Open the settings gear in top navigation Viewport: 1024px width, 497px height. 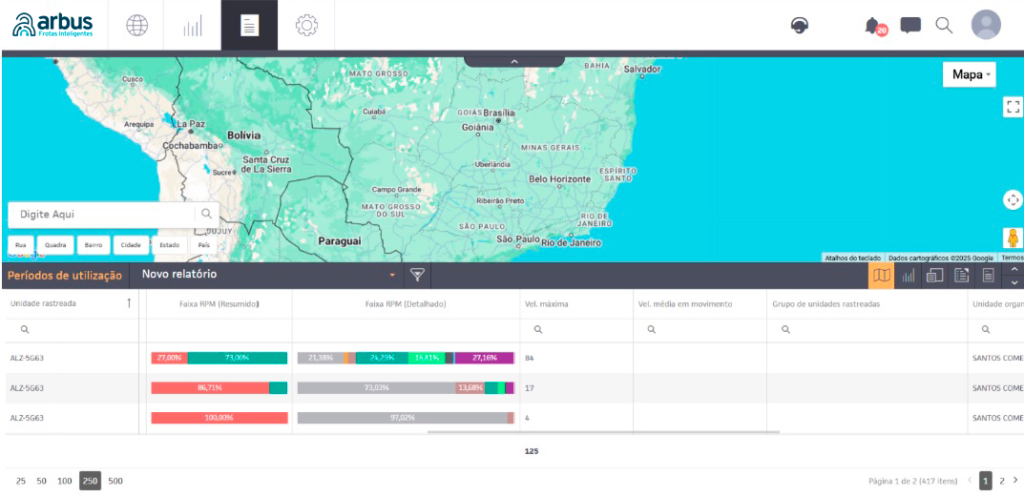point(306,26)
